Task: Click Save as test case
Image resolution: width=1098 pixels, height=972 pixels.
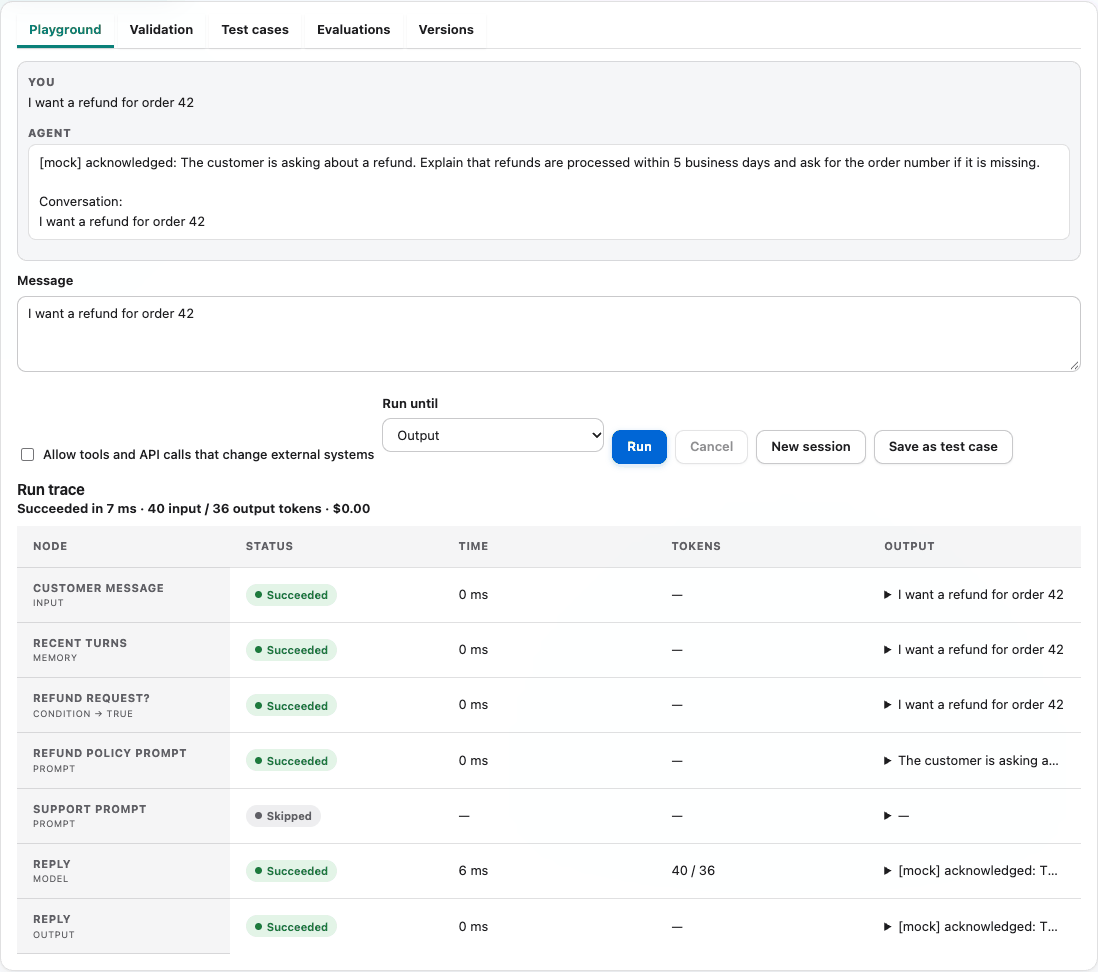Action: 943,447
